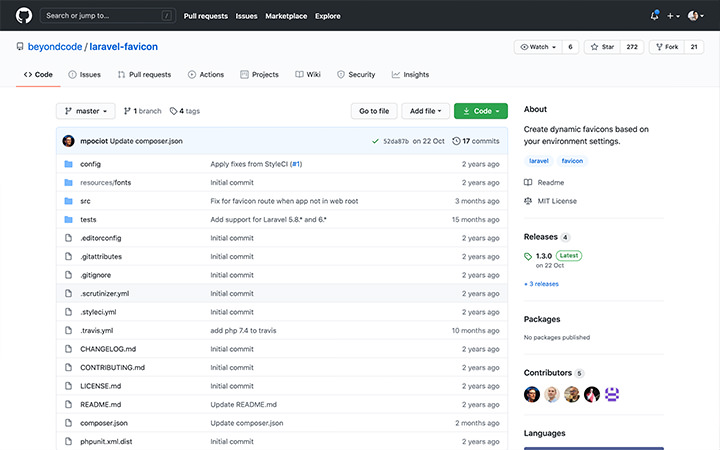Select the Code tab
720x450 pixels.
[38, 74]
